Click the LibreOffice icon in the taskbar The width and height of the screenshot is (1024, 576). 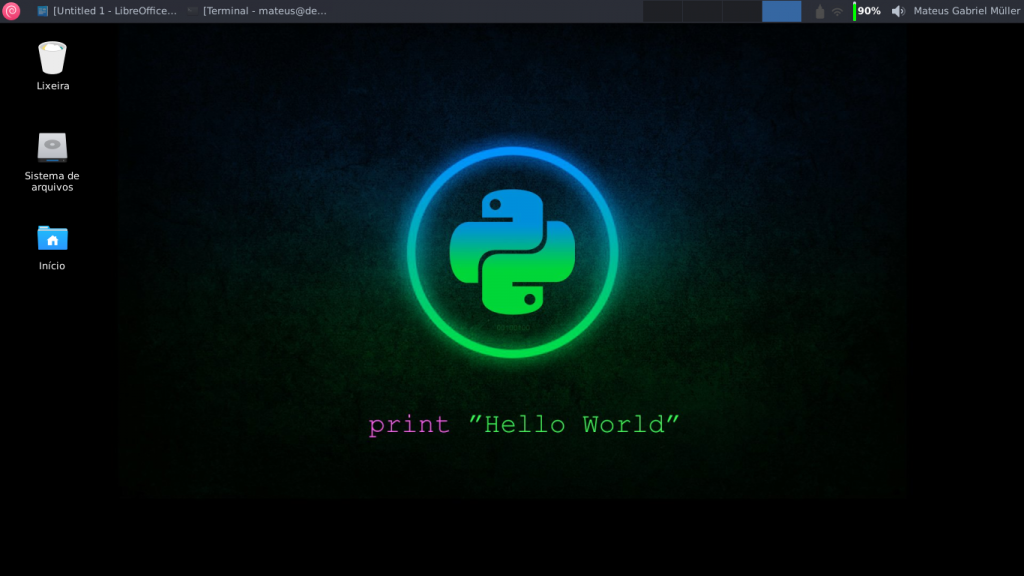43,11
